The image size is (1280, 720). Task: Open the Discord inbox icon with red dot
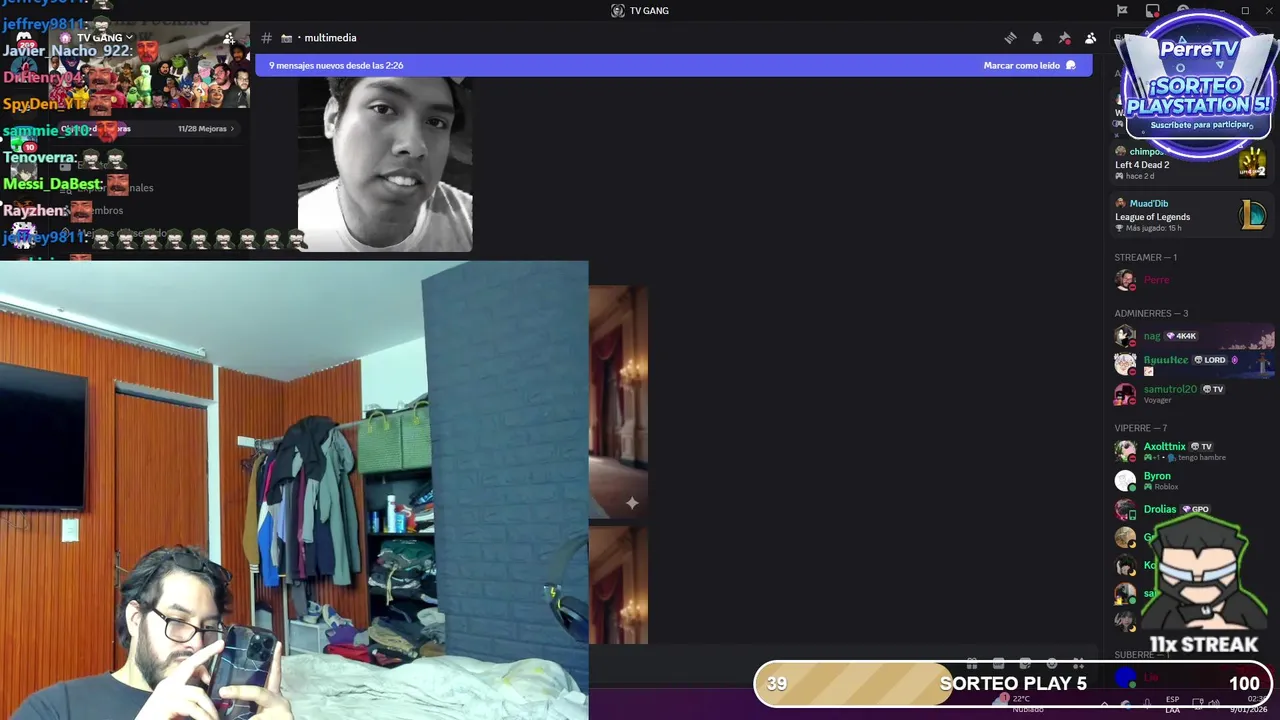coord(1153,11)
